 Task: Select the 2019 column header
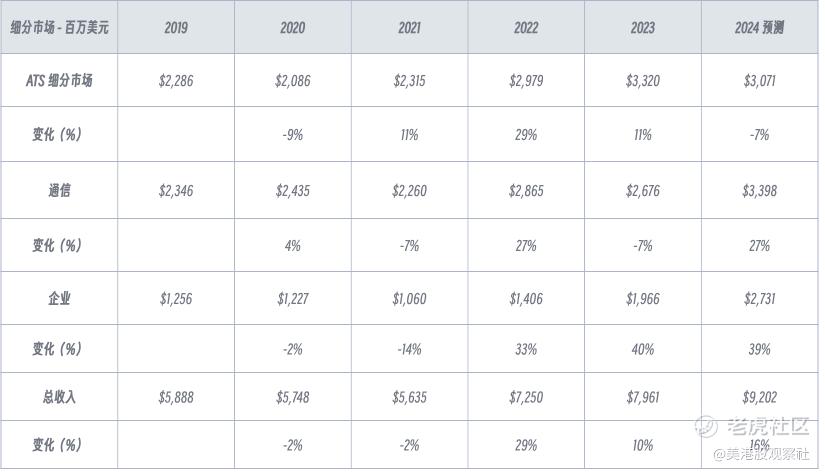[176, 28]
